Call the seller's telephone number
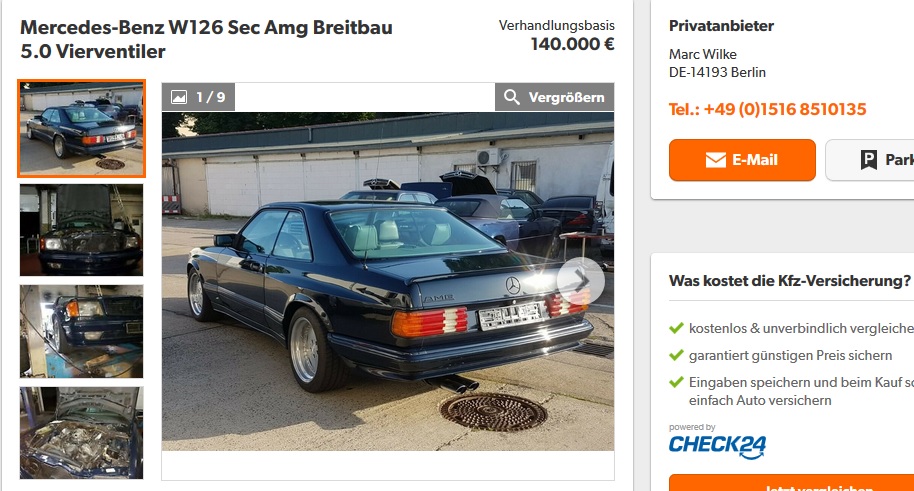 [x=767, y=109]
